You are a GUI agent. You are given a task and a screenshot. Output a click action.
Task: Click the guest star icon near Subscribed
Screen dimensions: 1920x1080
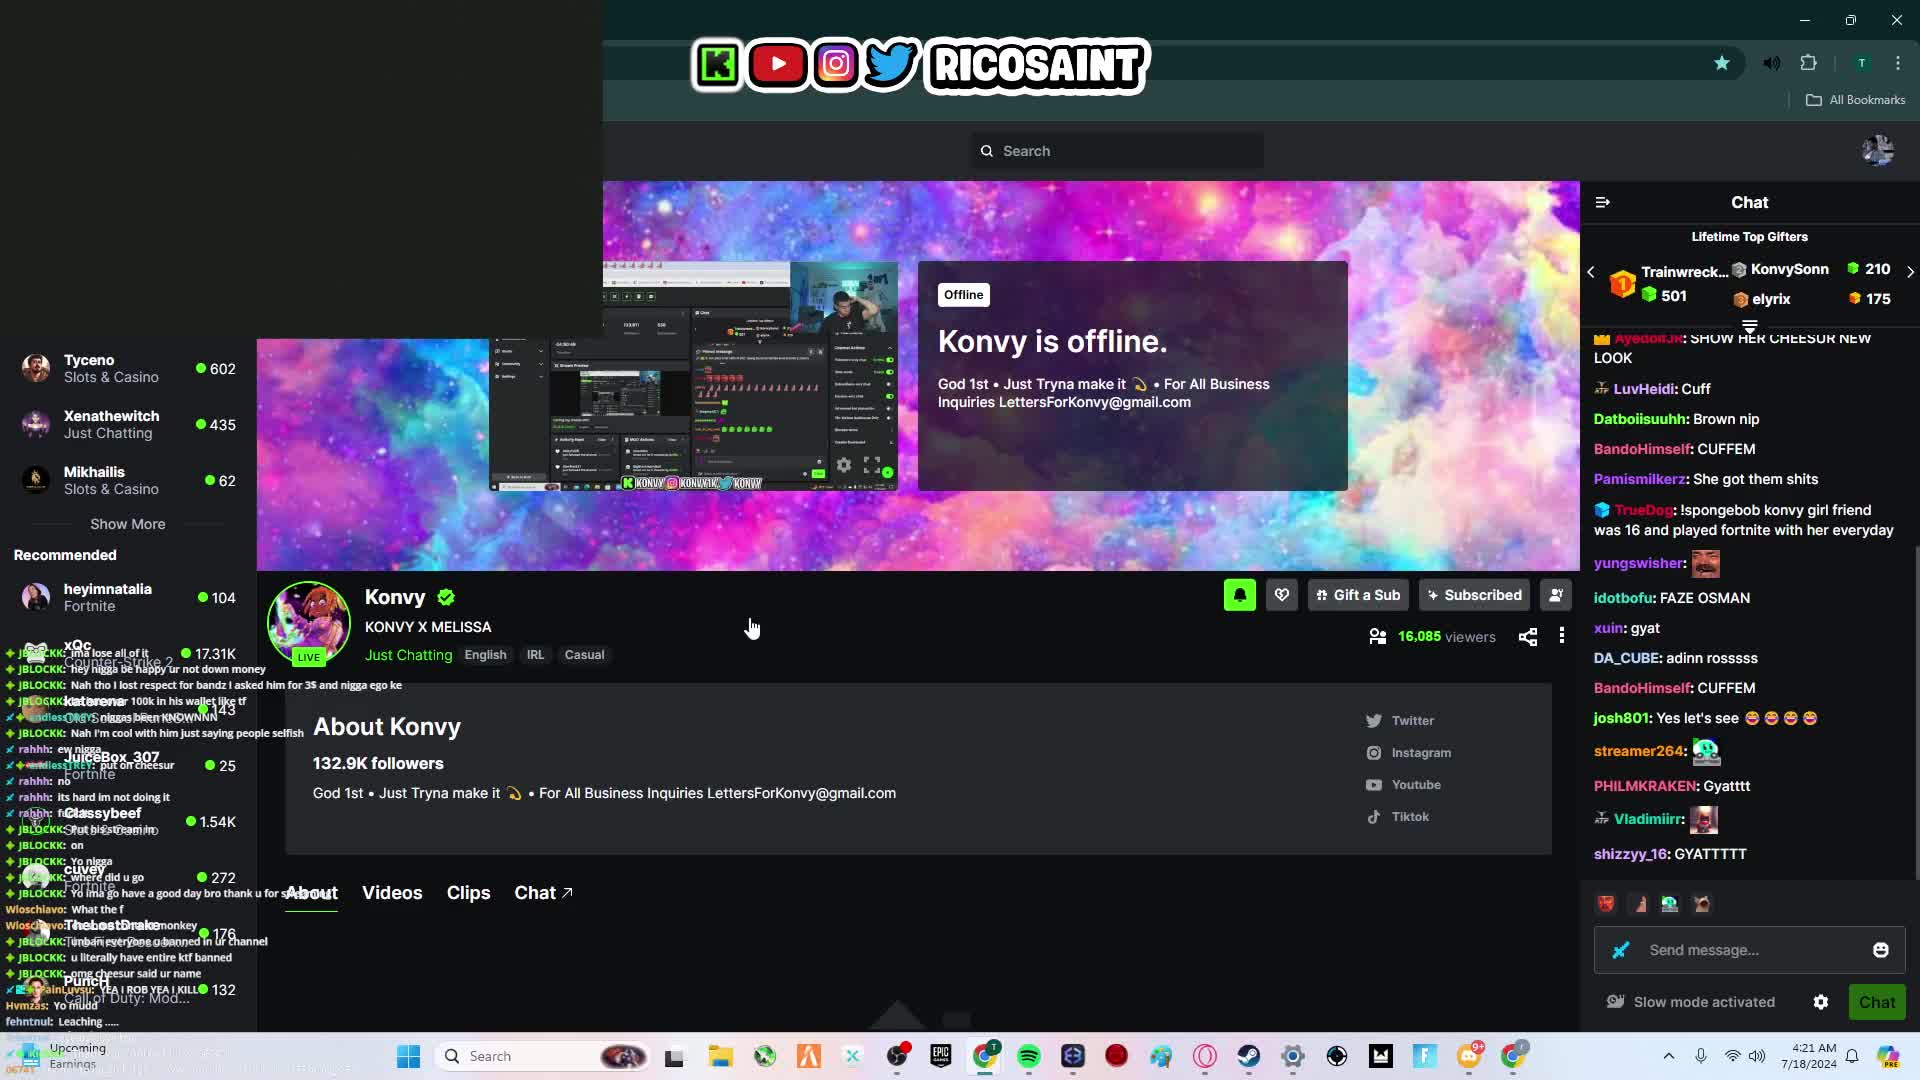click(x=1556, y=595)
